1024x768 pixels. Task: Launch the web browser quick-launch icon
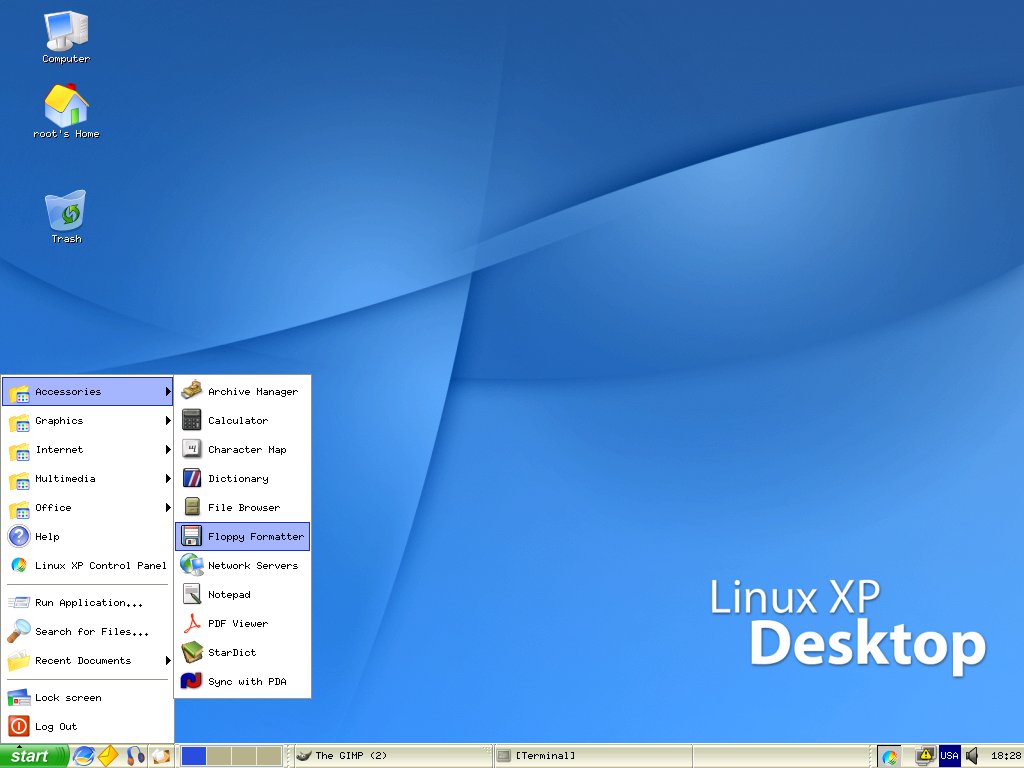84,756
